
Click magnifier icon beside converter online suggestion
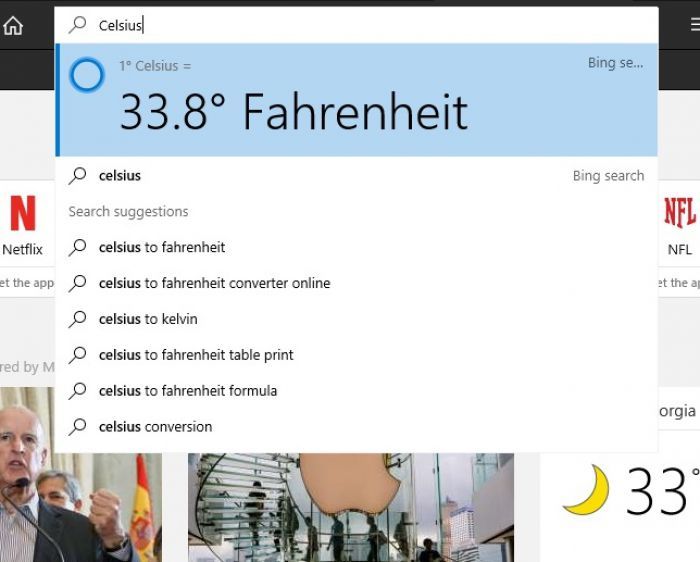(x=78, y=283)
